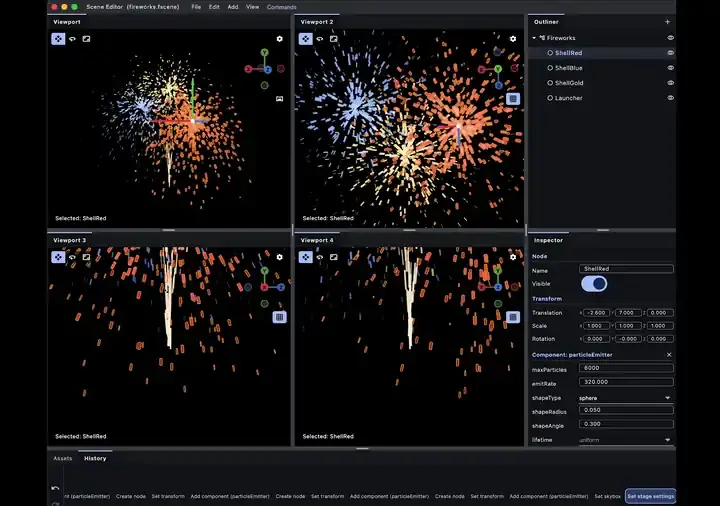The height and width of the screenshot is (506, 720).
Task: Switch to the Assets tab
Action: 62,458
